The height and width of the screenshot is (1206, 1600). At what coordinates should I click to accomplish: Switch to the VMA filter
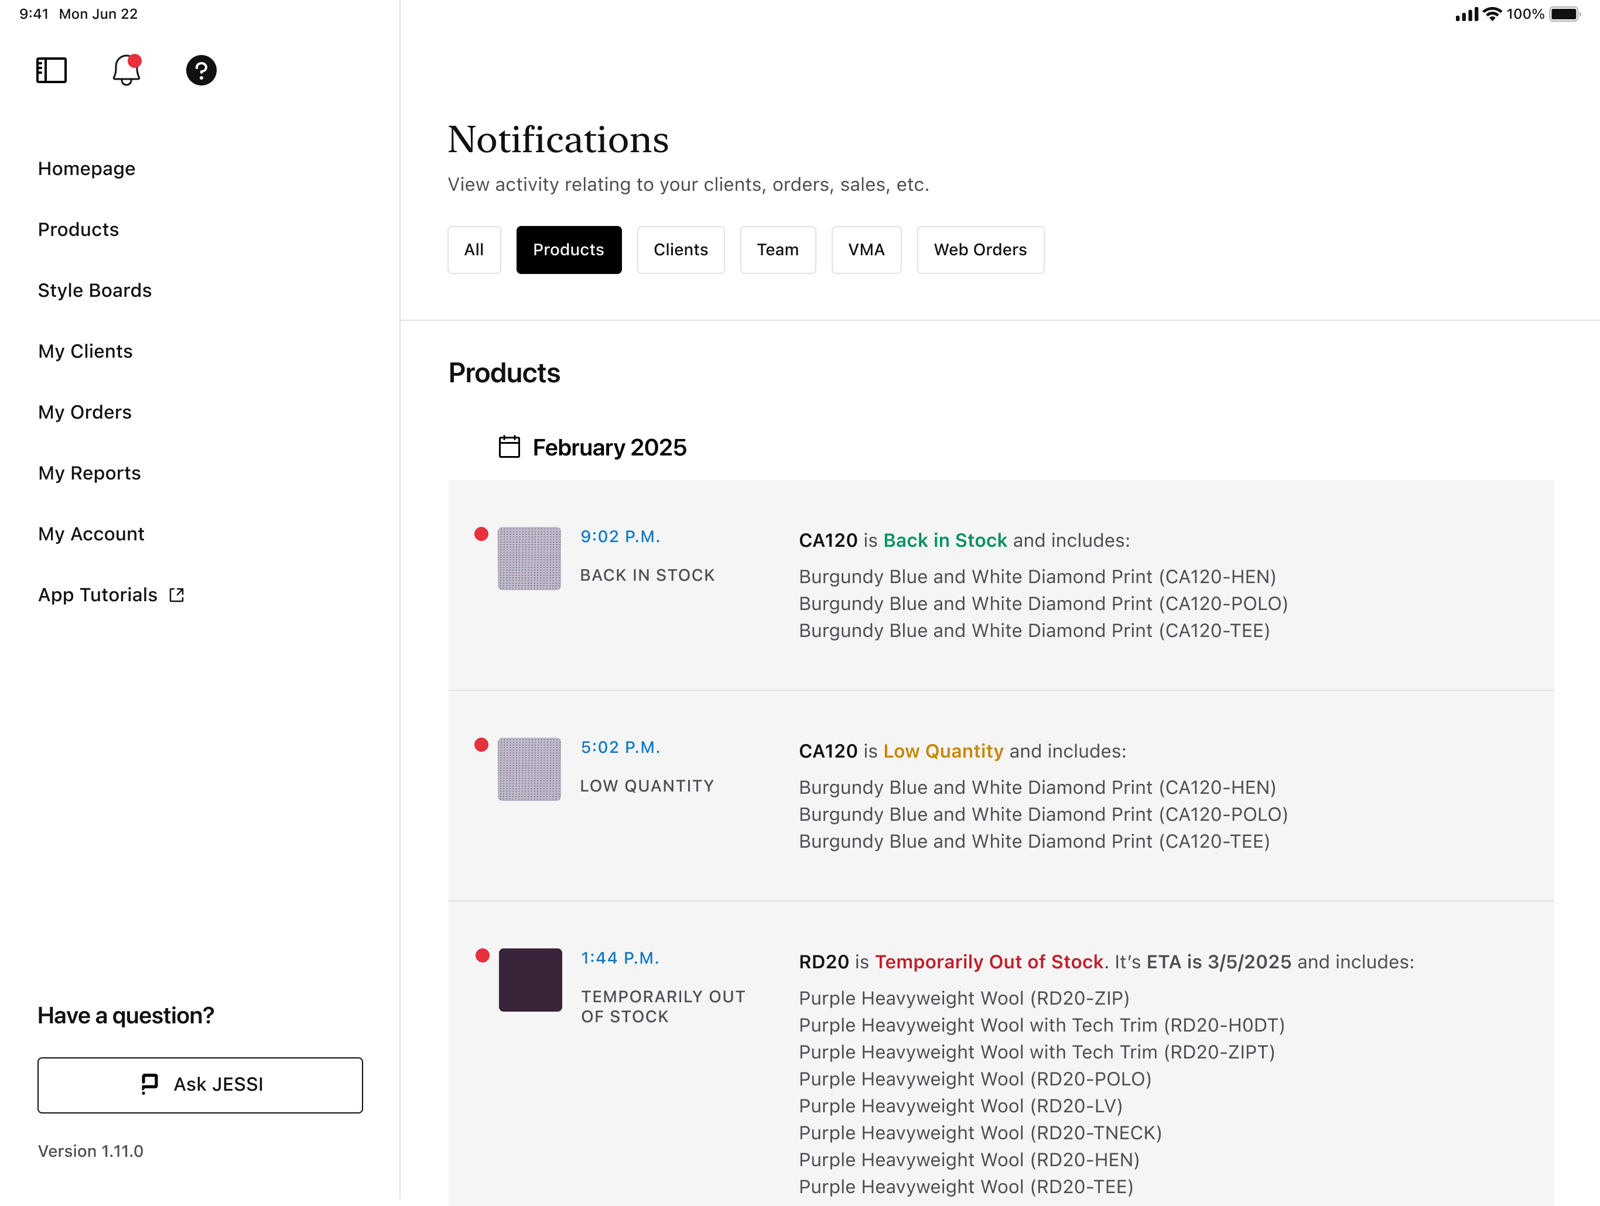point(866,250)
